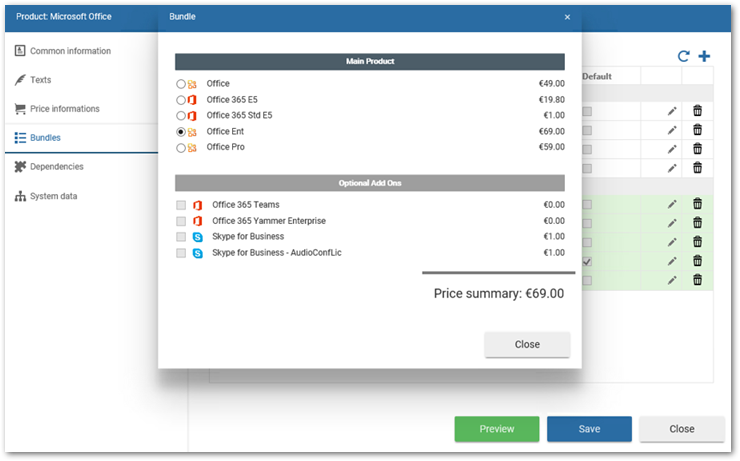Click the pencil icon in the row with checked Default

672,261
